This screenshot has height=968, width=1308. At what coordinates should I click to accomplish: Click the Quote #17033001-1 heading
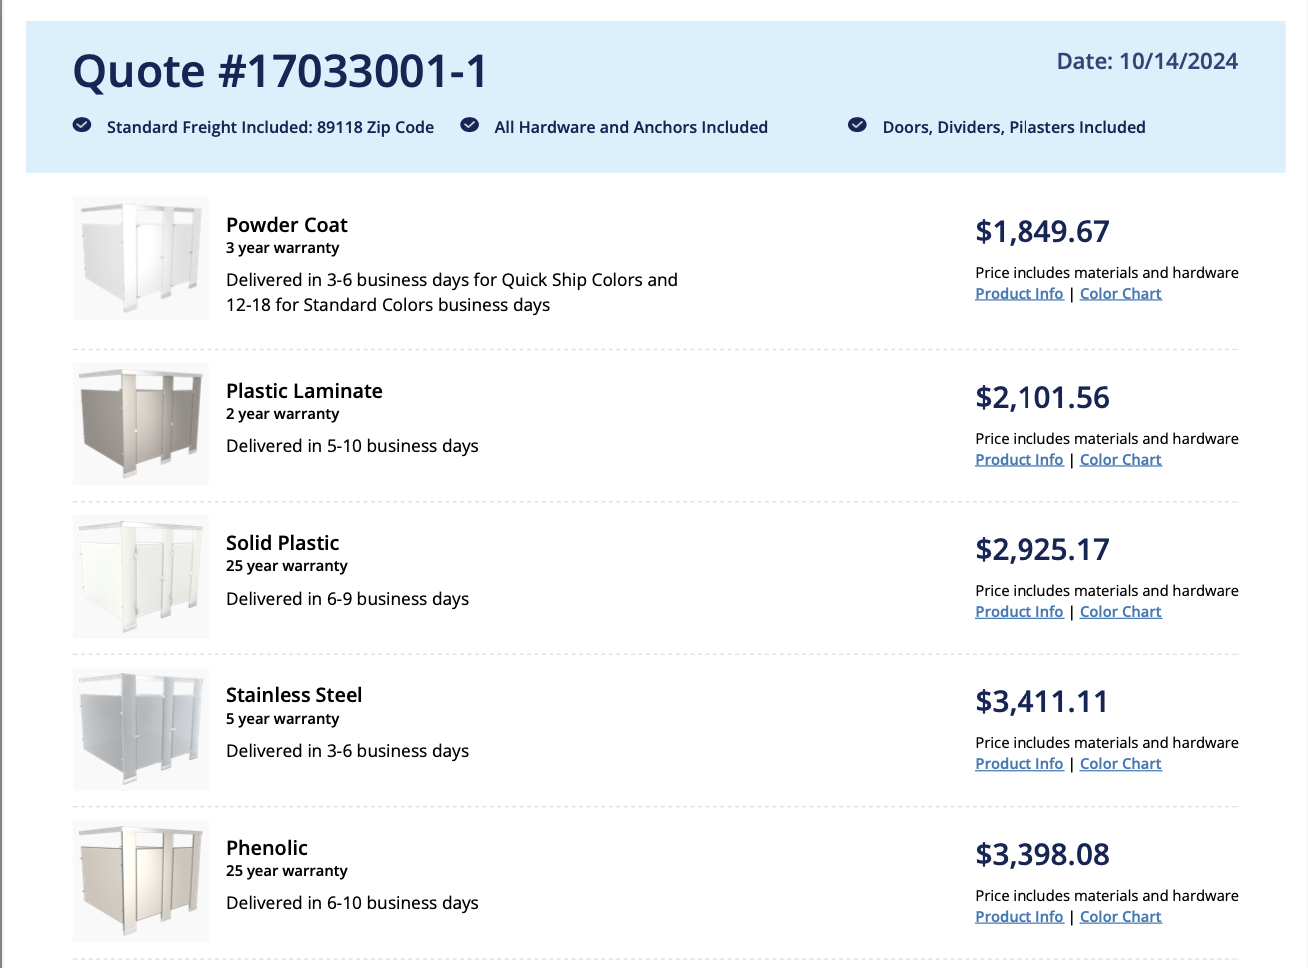point(280,71)
